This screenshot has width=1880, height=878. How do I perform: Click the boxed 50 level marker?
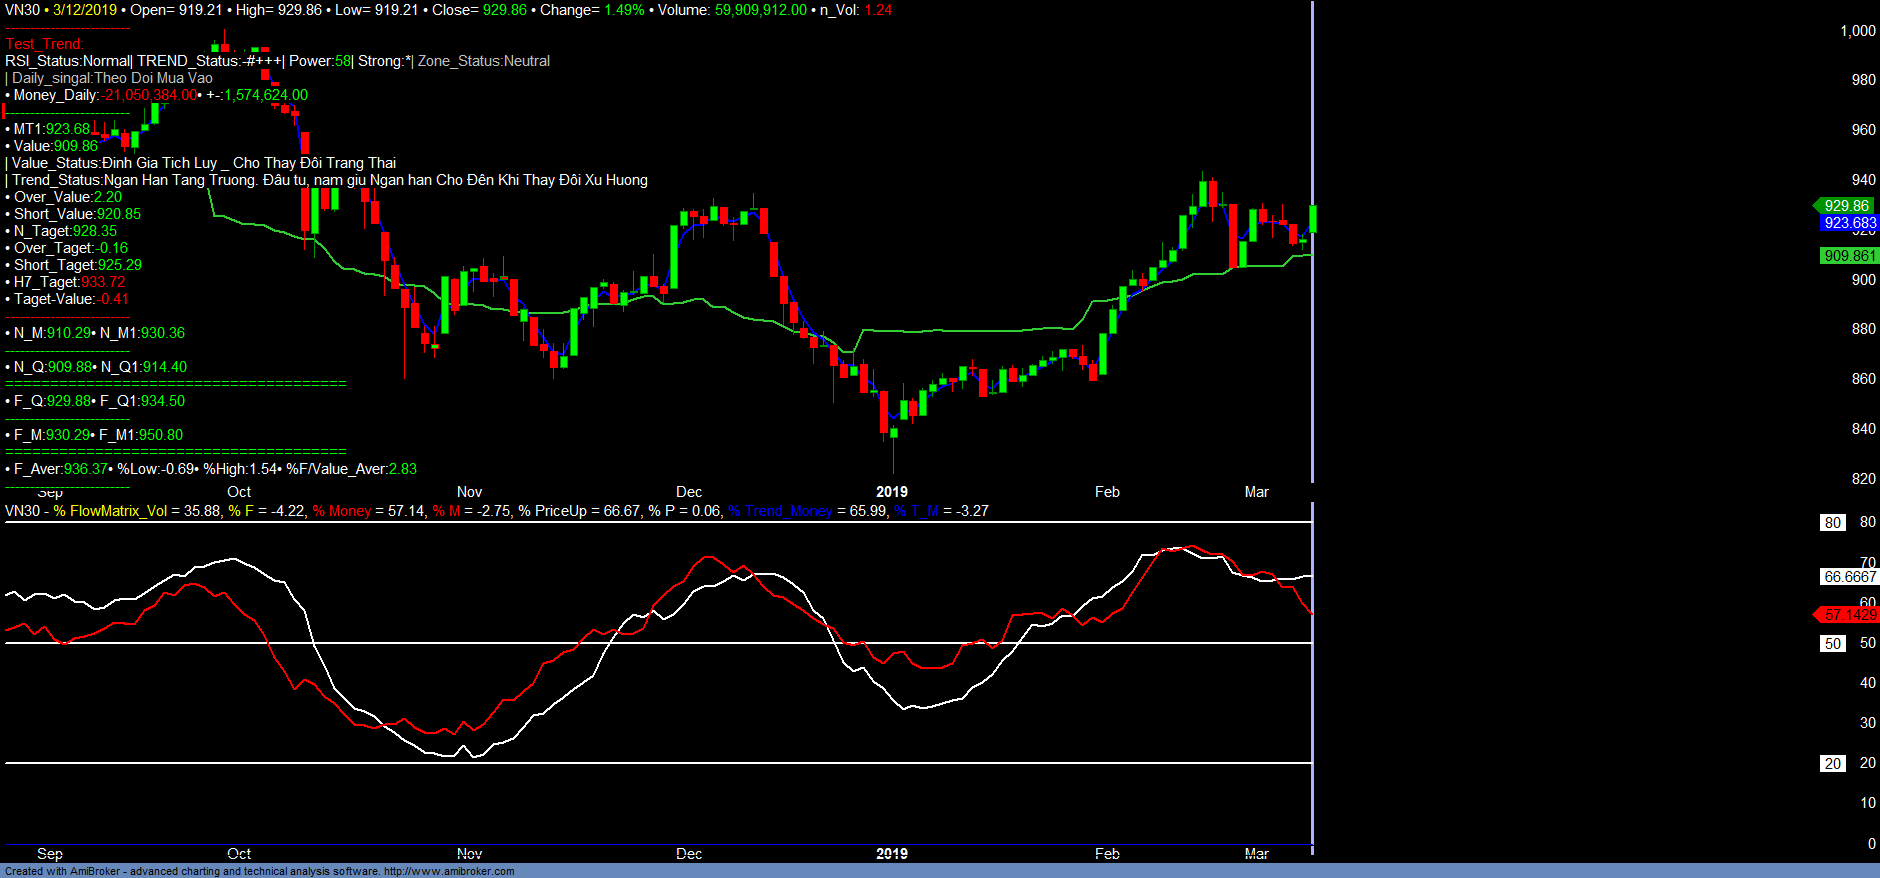pos(1832,644)
